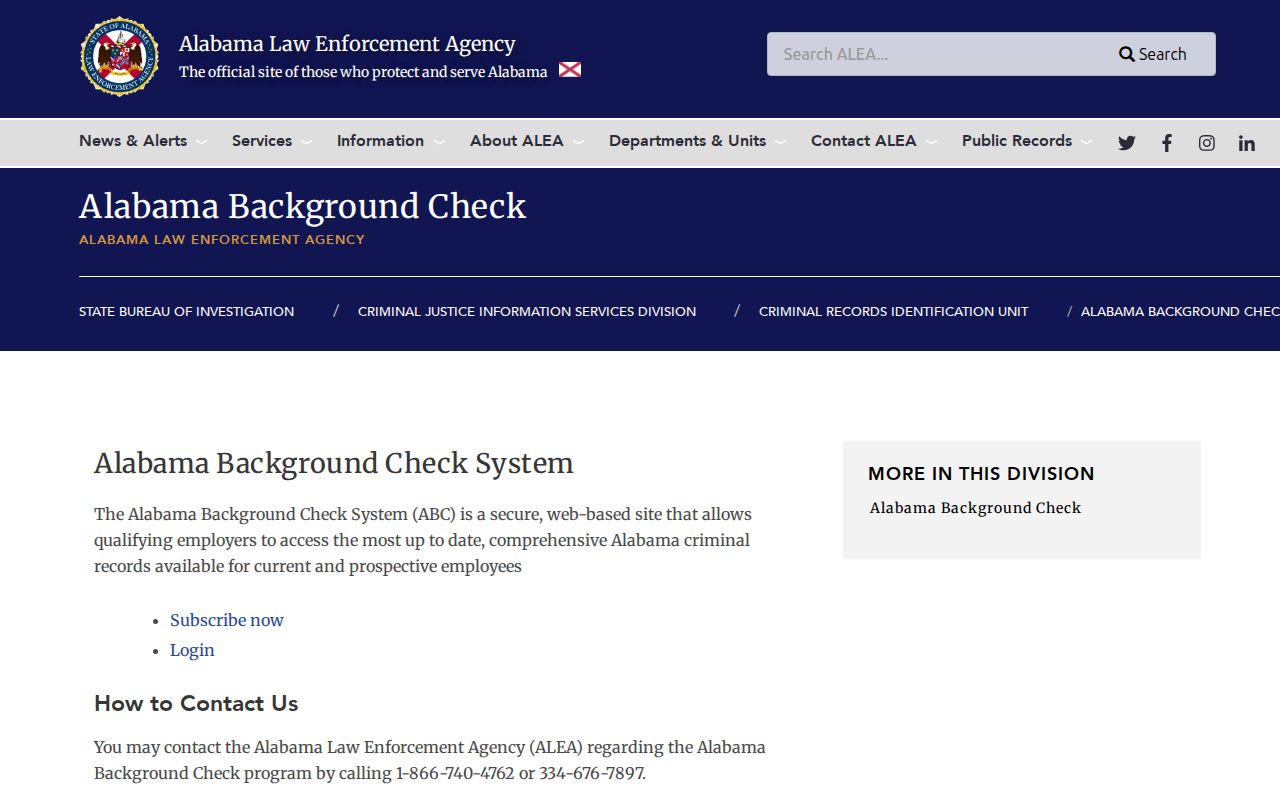Screen dimensions: 1280x800
Task: Open Alabama Background Check sidebar link
Action: coord(976,508)
